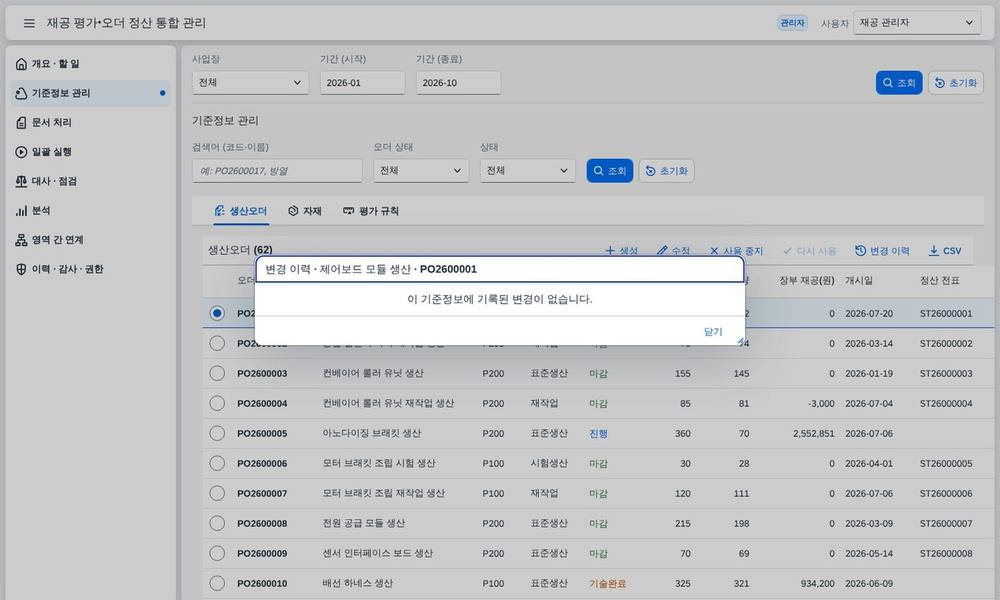Select radio button for PO2600004
Viewport: 1000px width, 600px height.
217,403
